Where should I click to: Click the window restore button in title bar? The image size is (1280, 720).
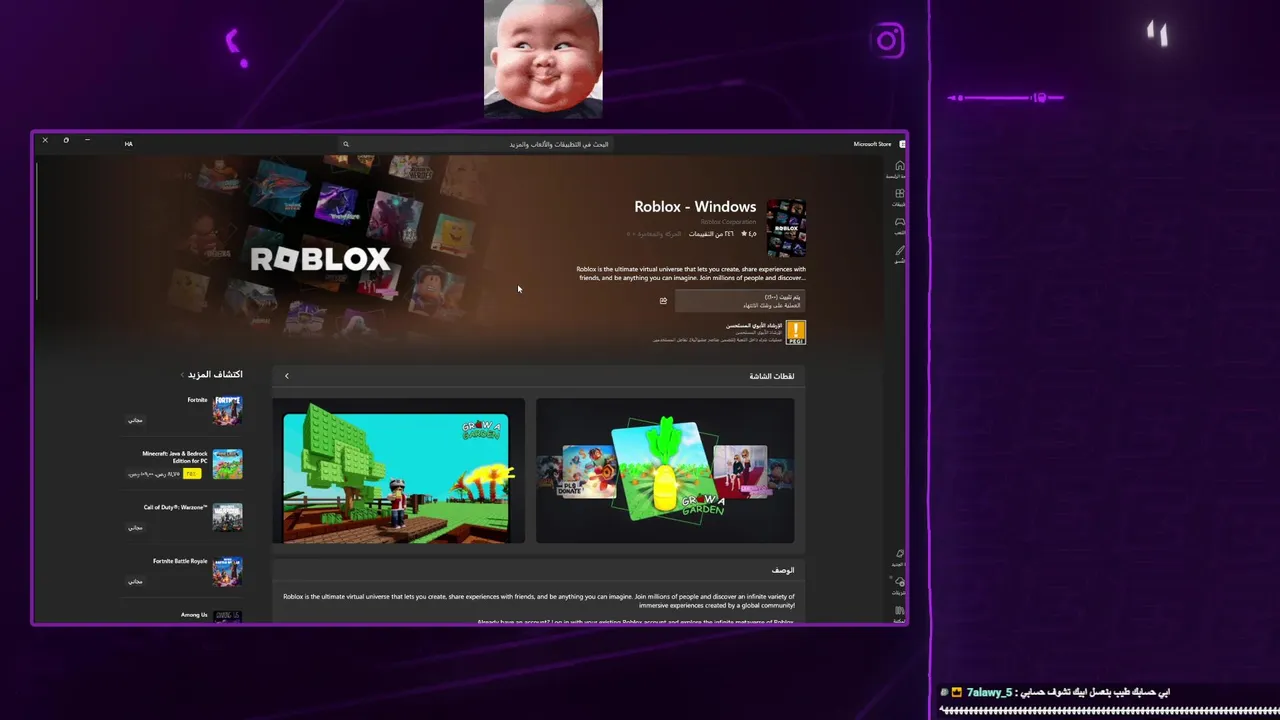[66, 140]
